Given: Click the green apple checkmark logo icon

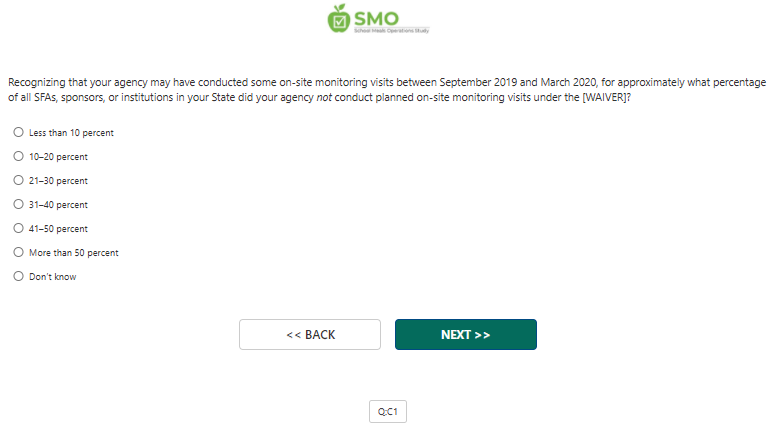Looking at the screenshot, I should tap(339, 19).
